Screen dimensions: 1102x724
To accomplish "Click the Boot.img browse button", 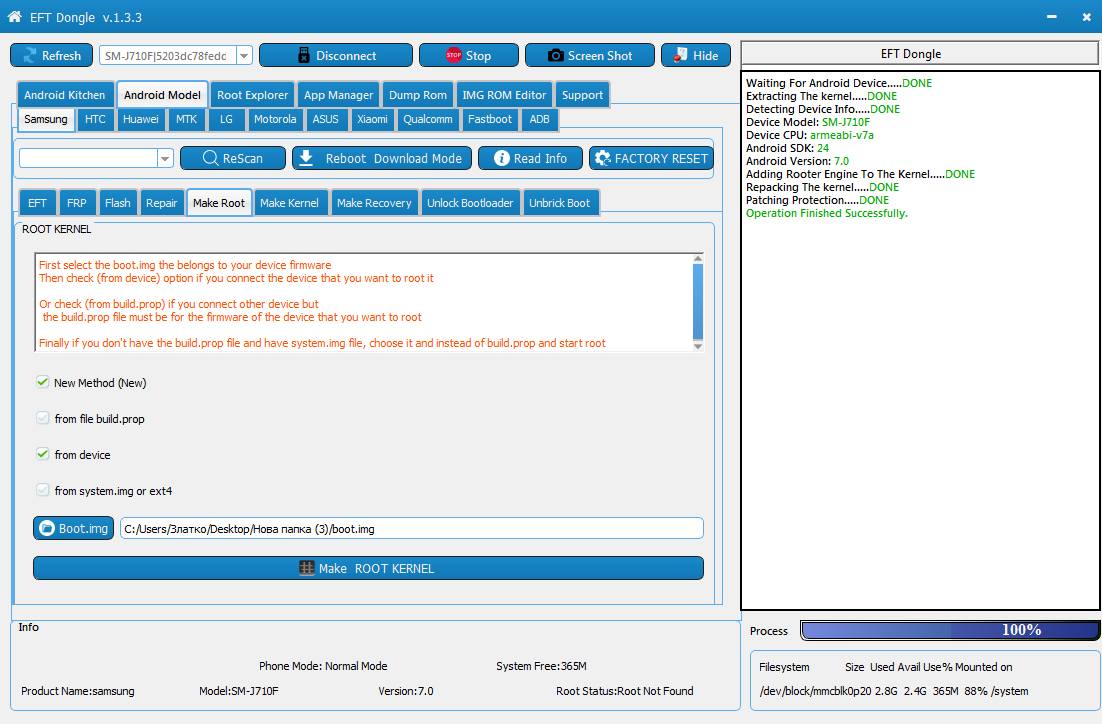I will [x=73, y=529].
